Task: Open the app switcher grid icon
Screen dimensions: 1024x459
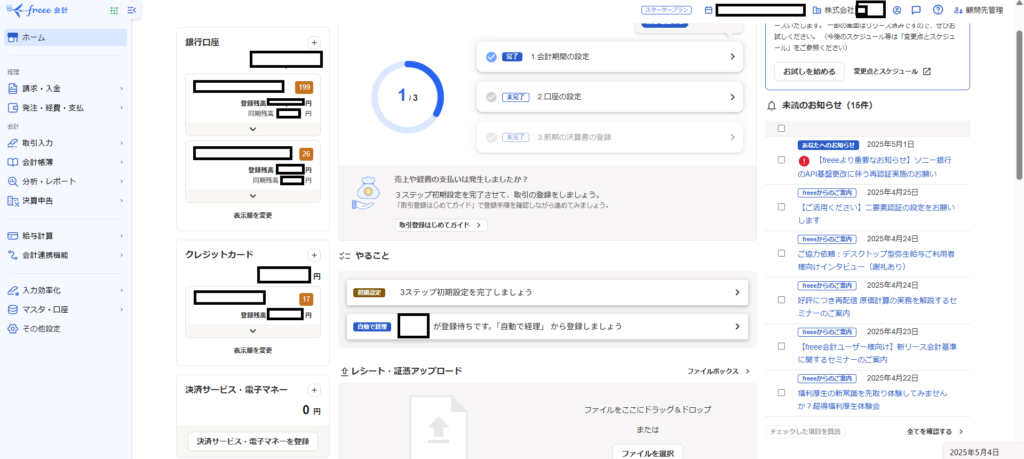Action: click(114, 10)
